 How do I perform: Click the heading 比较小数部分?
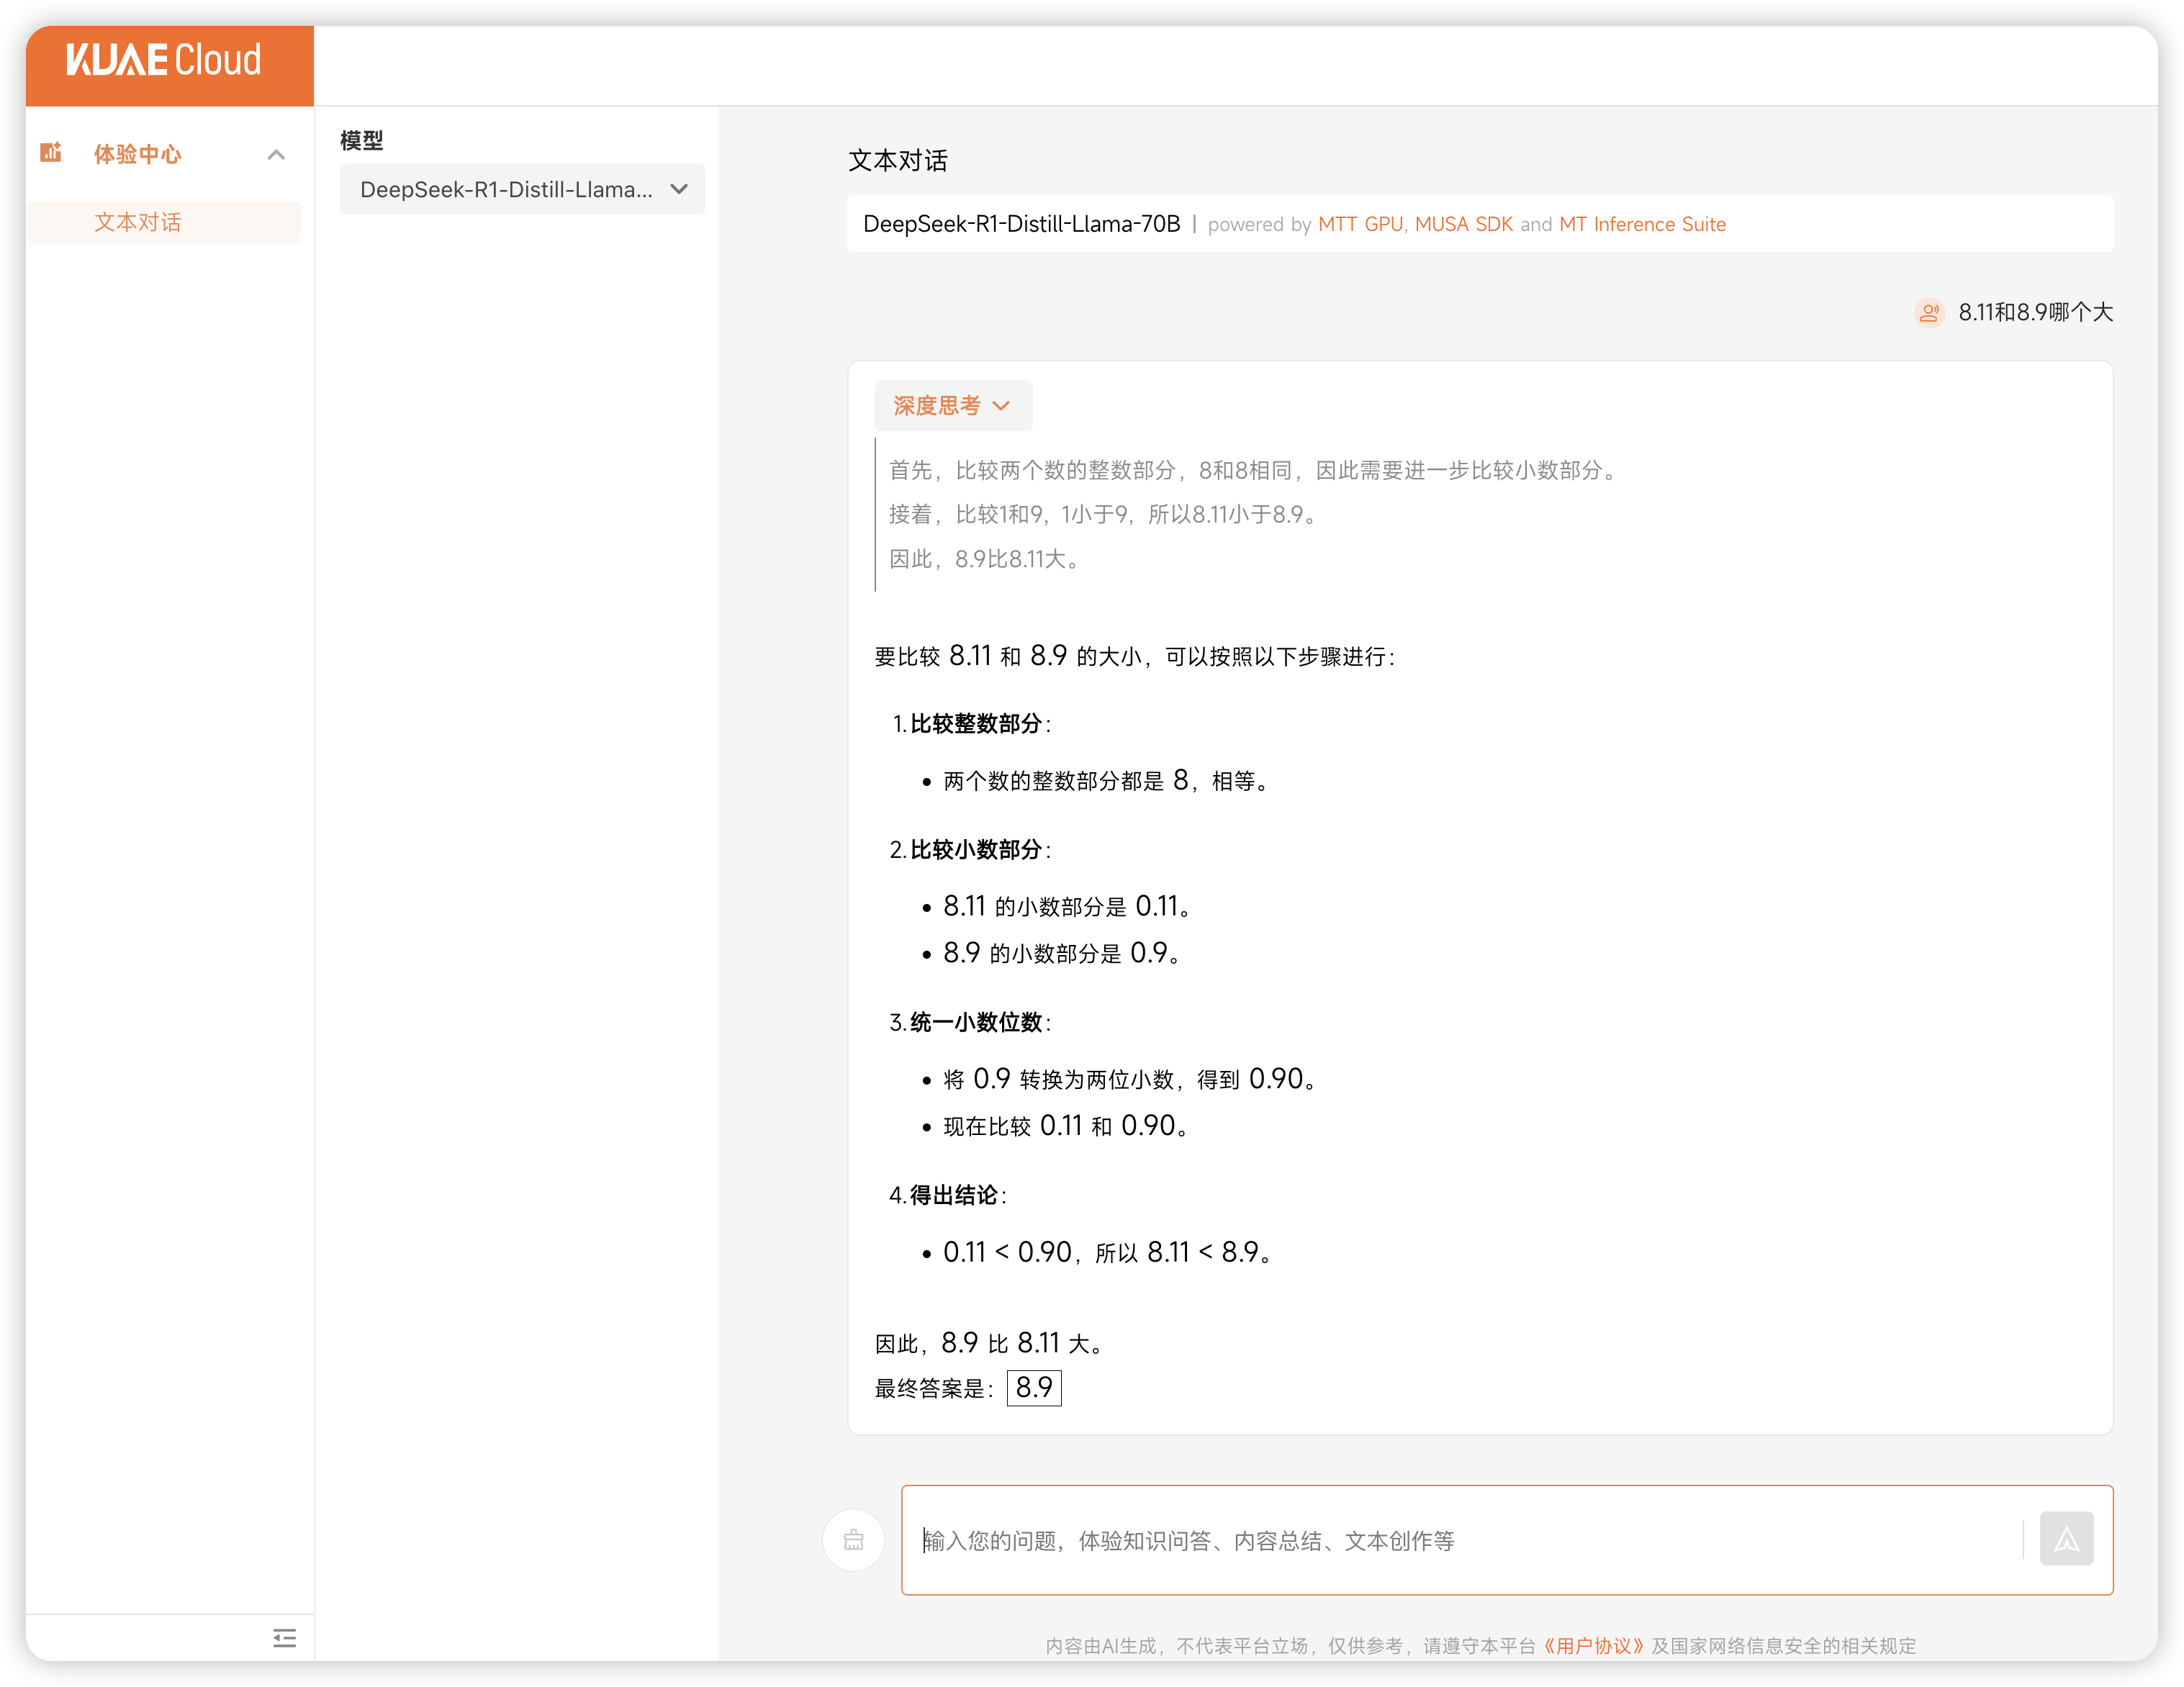click(x=976, y=850)
